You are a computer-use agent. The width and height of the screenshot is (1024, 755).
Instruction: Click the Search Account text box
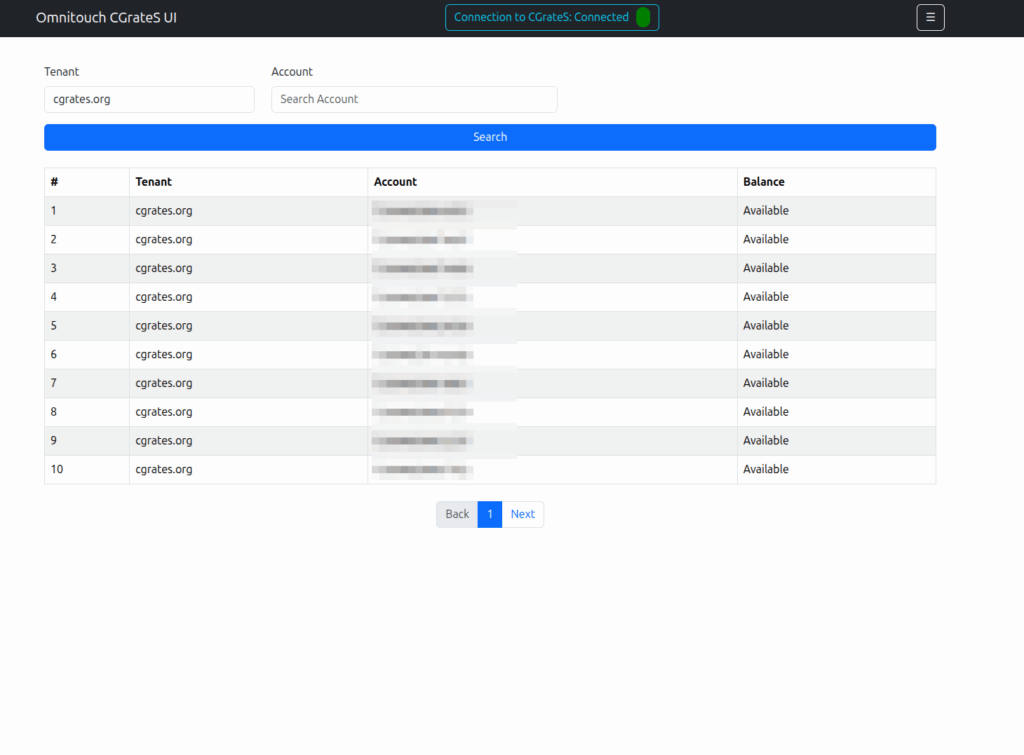[414, 99]
